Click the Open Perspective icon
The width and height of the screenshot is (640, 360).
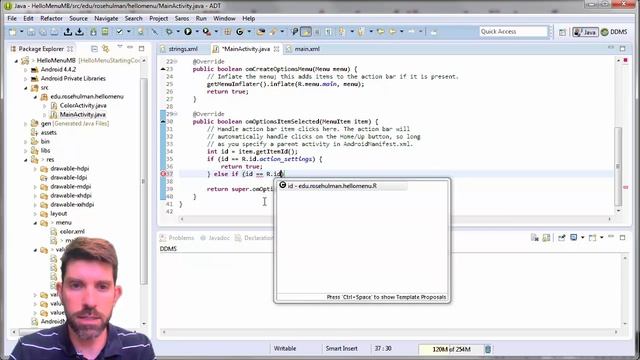click(562, 32)
